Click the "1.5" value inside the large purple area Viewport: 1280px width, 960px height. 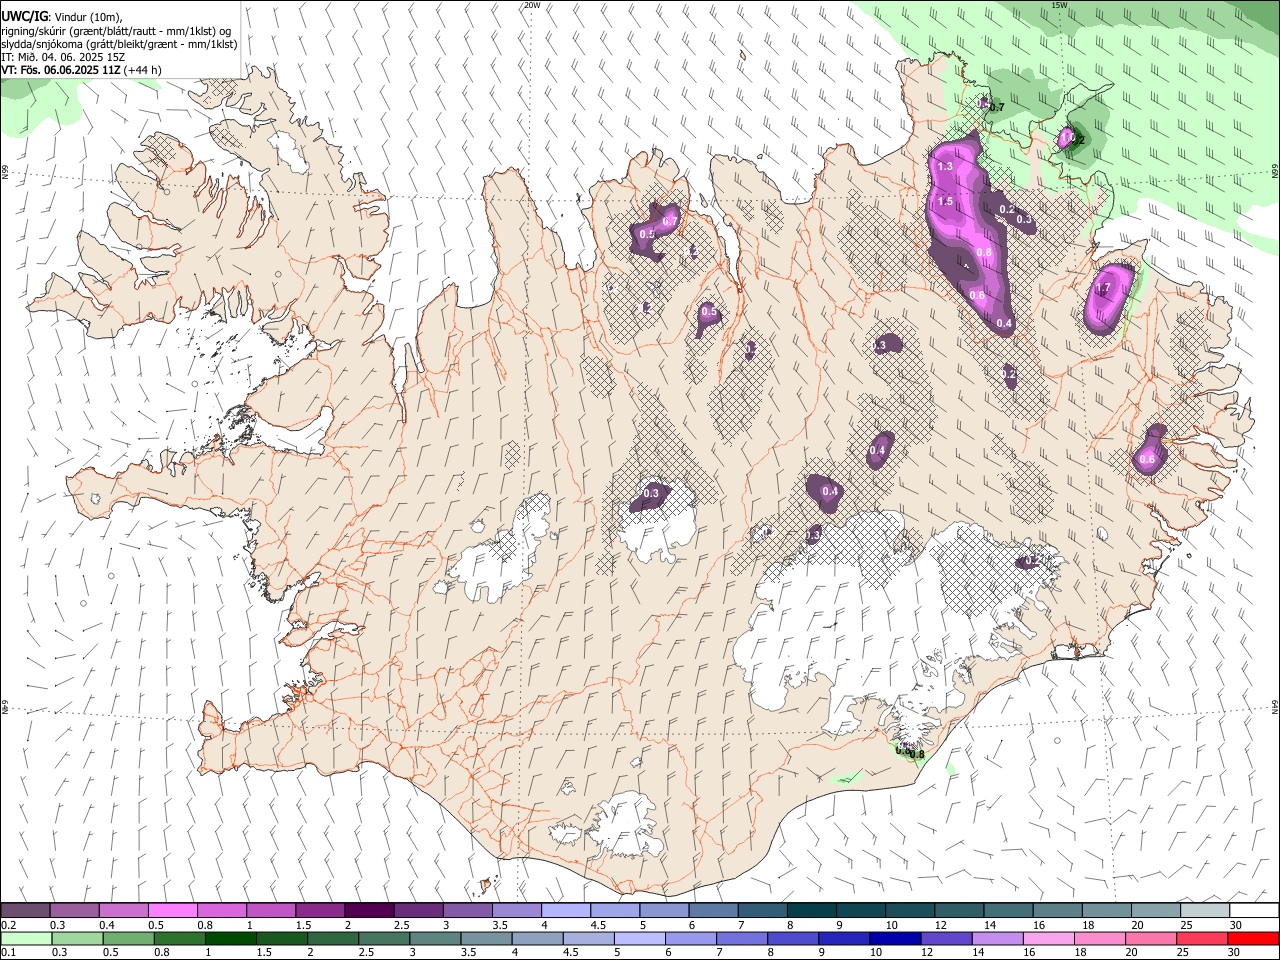(x=945, y=202)
